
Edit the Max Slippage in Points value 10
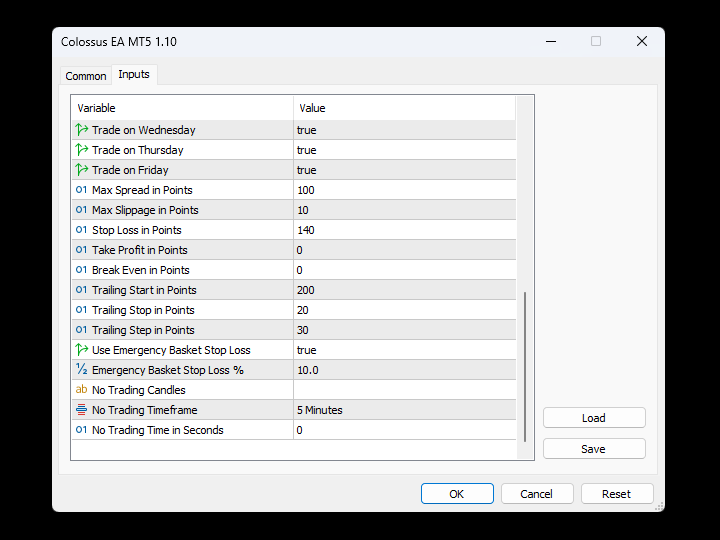(405, 210)
